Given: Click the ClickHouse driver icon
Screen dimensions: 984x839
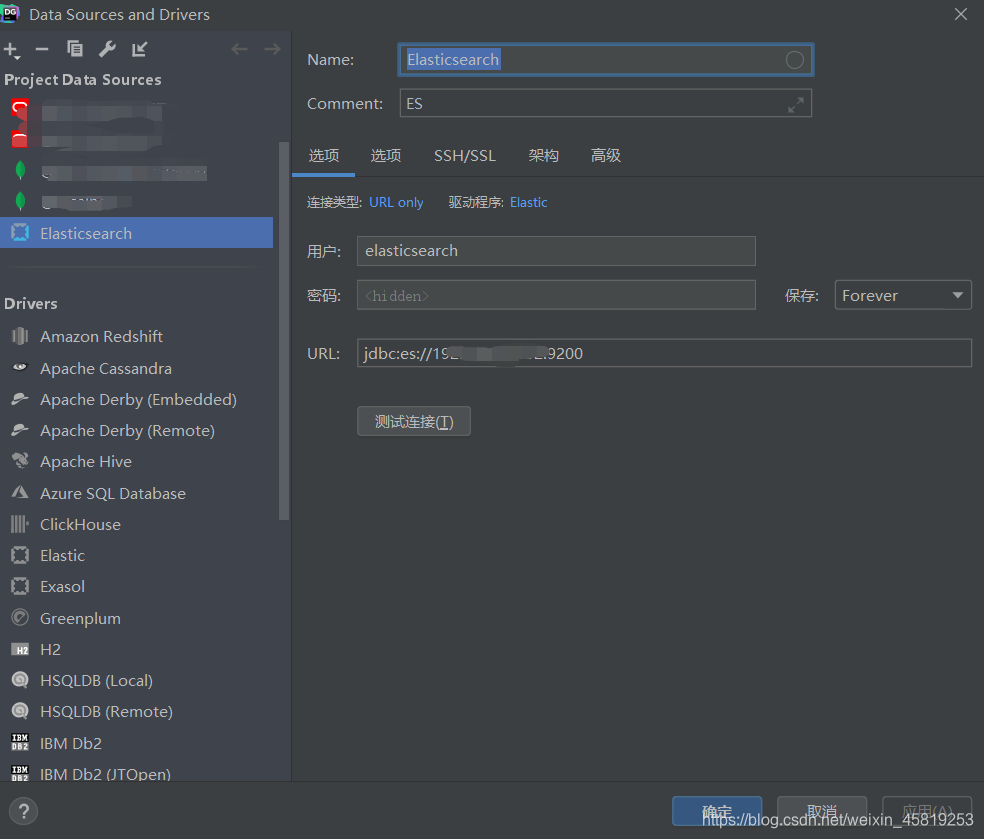Looking at the screenshot, I should coord(20,524).
